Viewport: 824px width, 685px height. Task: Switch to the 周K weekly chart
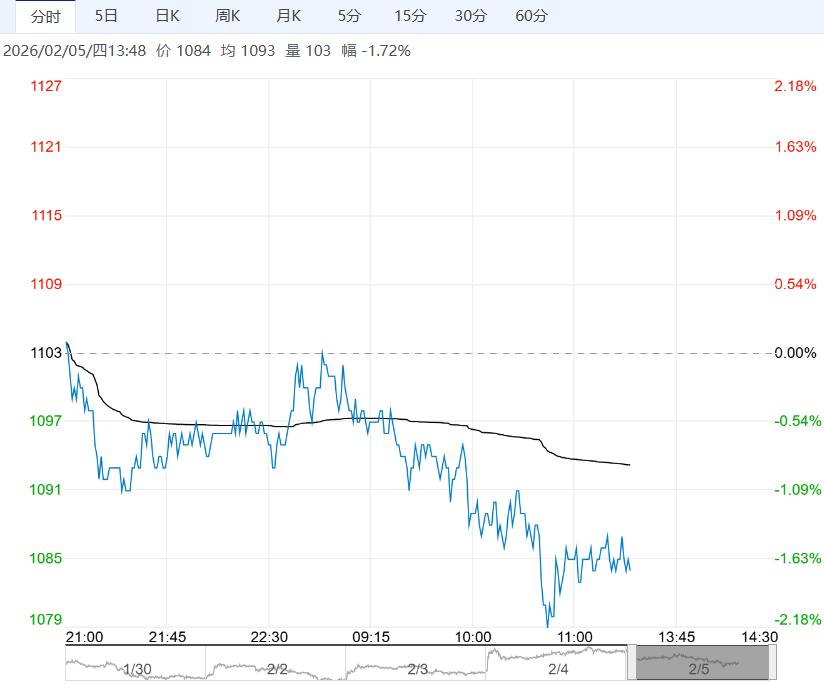click(228, 16)
